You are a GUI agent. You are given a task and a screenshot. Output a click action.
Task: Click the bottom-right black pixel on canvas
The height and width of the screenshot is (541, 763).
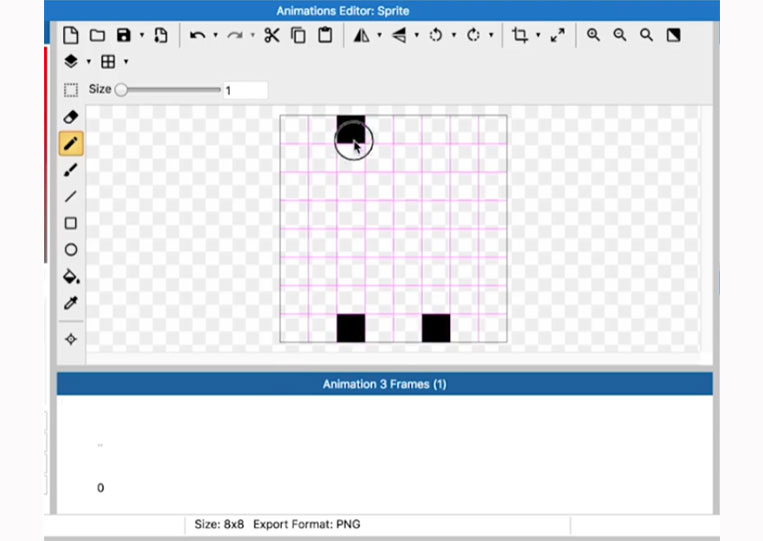pos(436,328)
